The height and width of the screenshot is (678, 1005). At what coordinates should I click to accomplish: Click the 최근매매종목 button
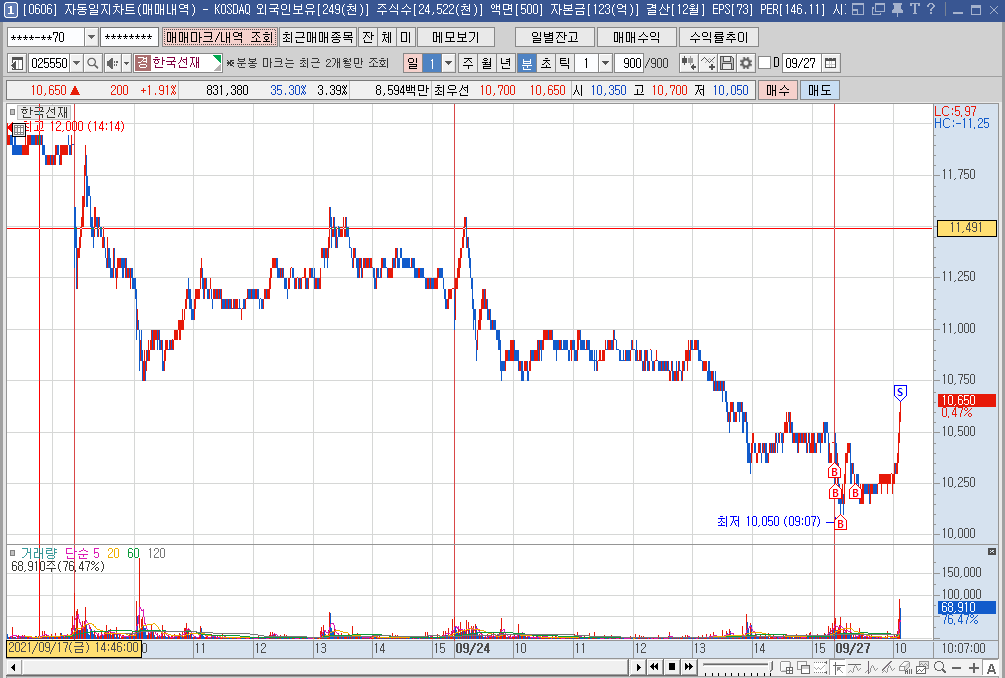tap(318, 37)
